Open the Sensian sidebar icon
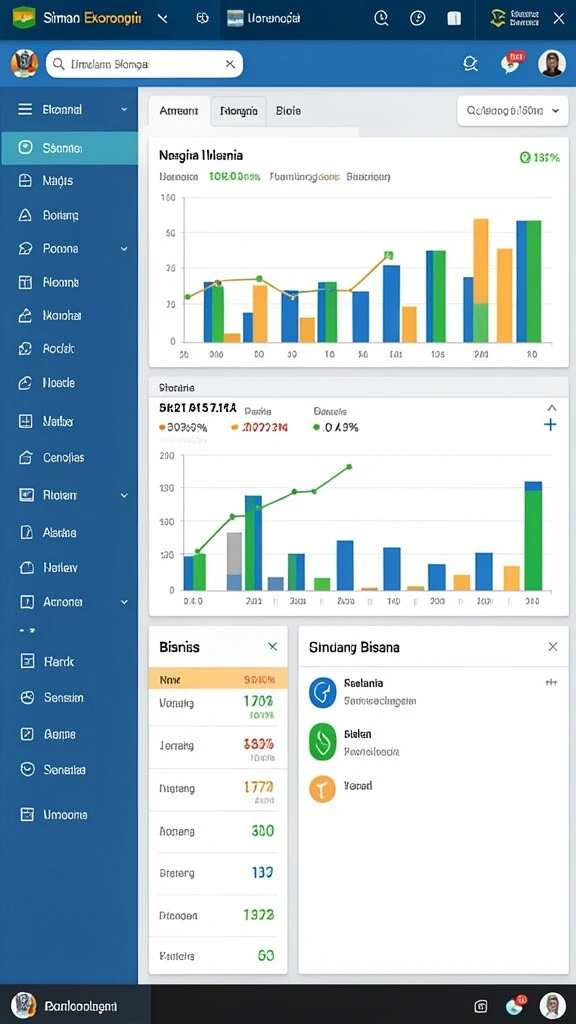The image size is (576, 1024). click(27, 697)
